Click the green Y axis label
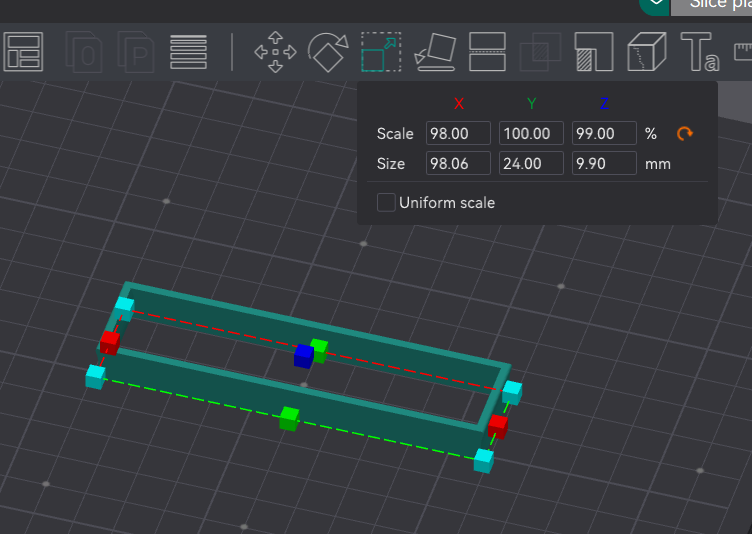Screen dimensions: 752x534 tap(531, 104)
